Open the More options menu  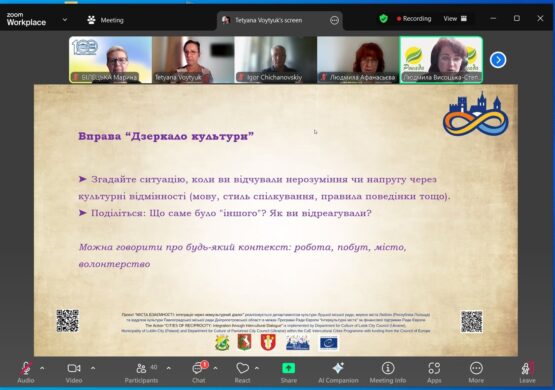tap(476, 372)
